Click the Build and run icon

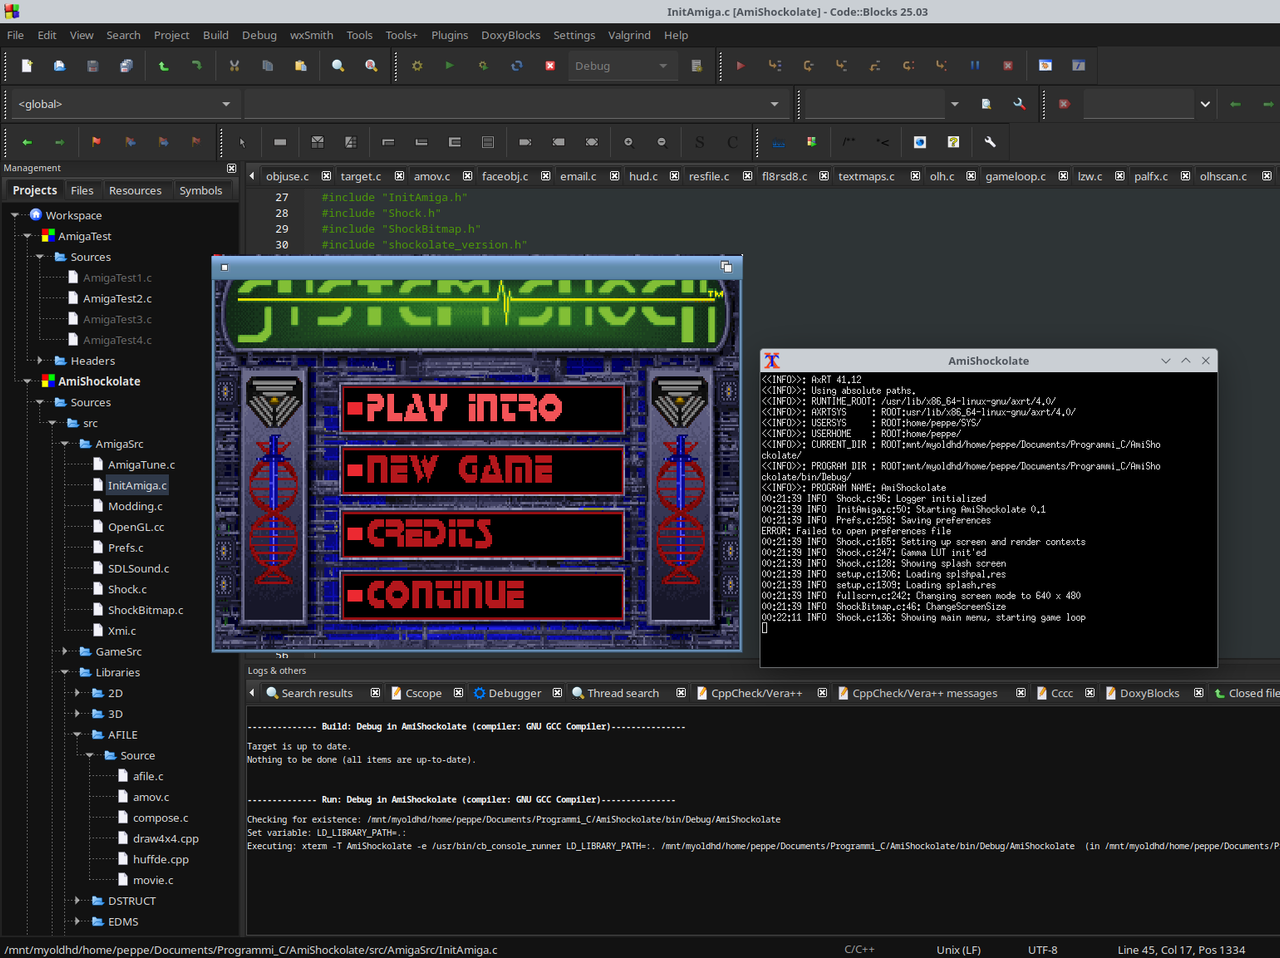pyautogui.click(x=483, y=66)
